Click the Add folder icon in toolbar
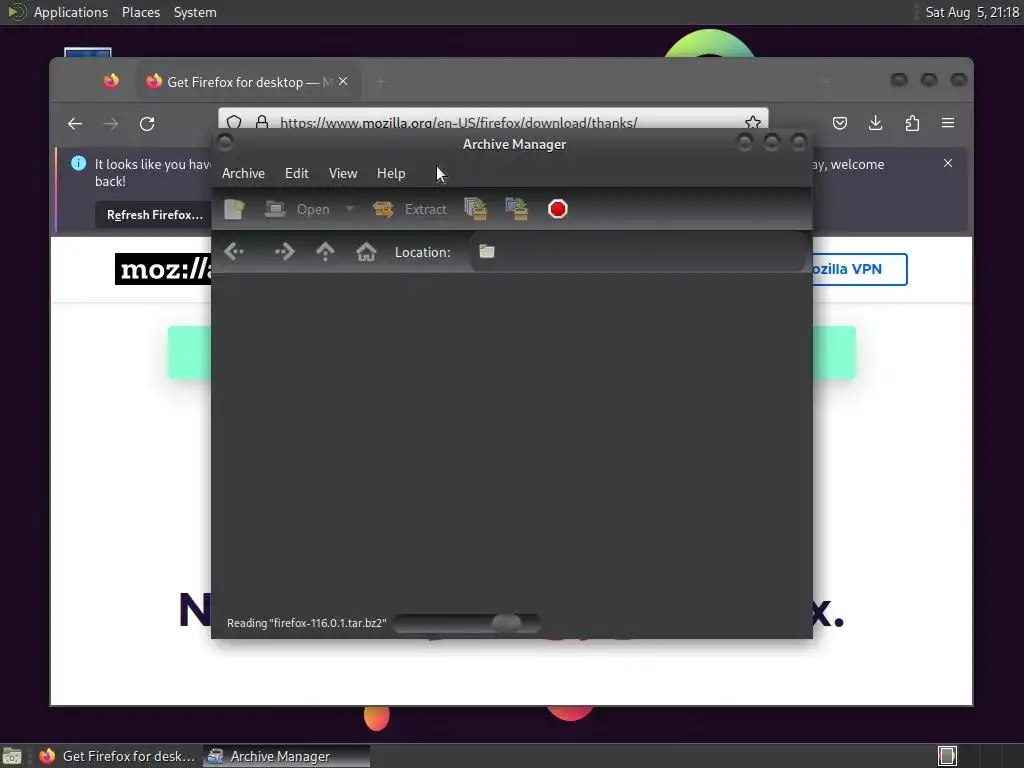Image resolution: width=1024 pixels, height=768 pixels. (517, 209)
